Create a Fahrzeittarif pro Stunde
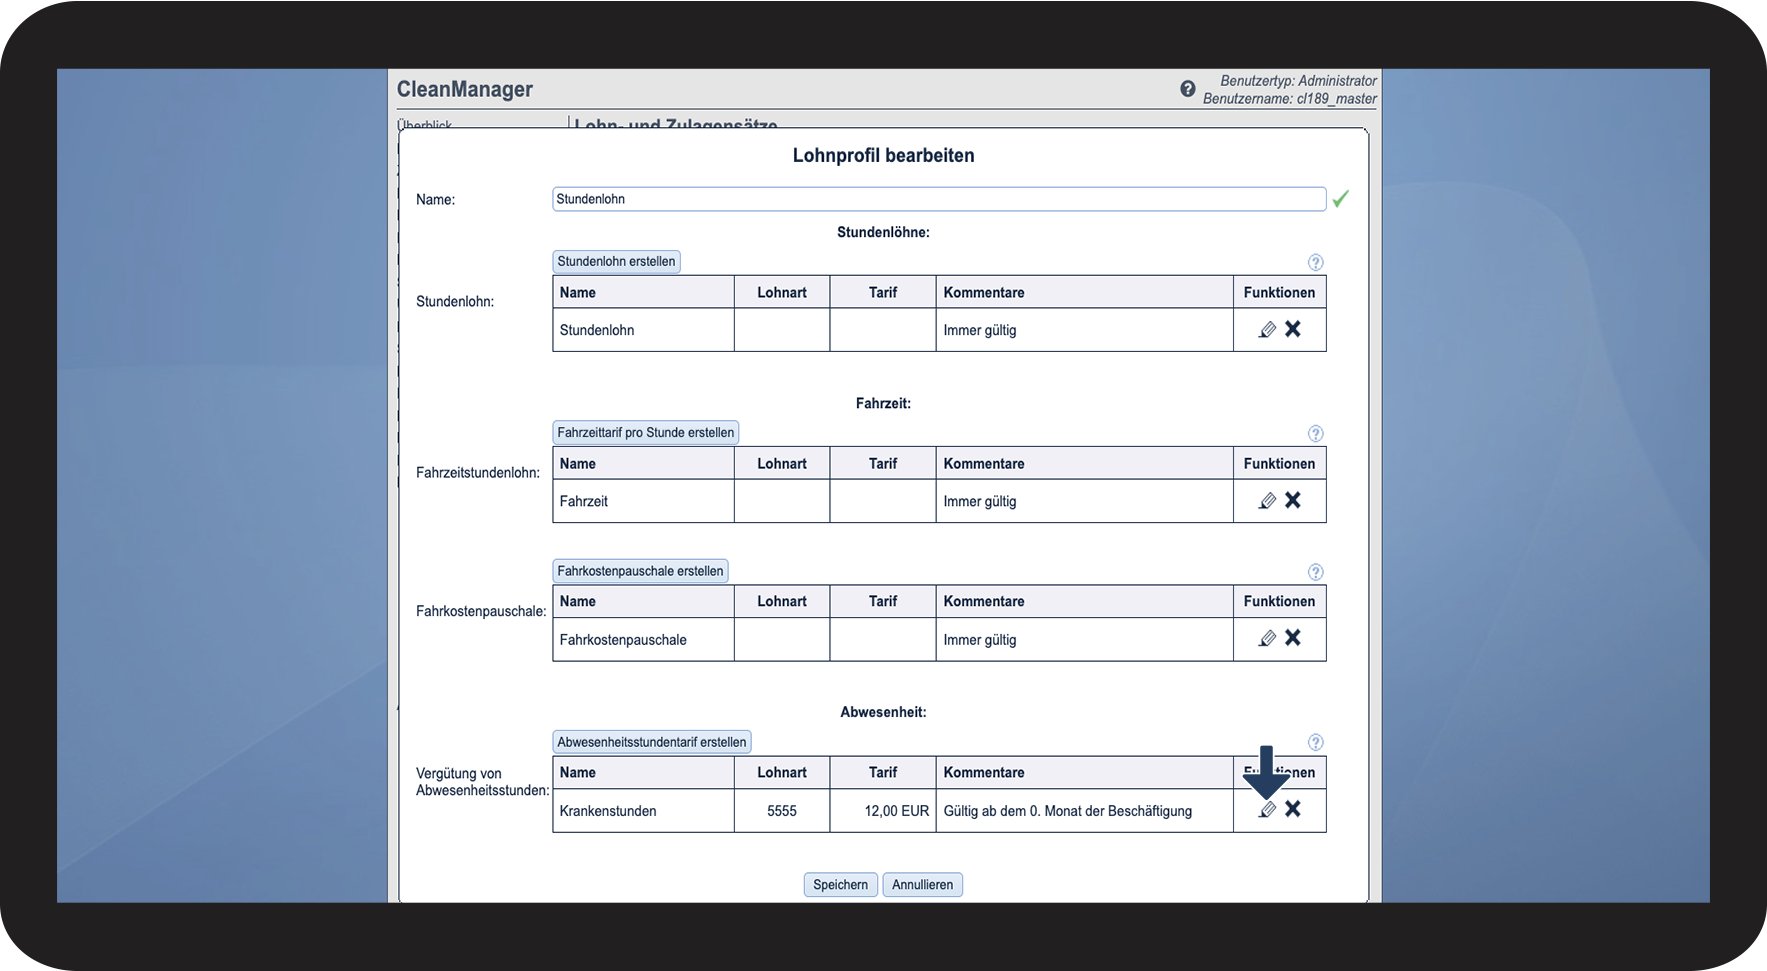1767x971 pixels. tap(646, 432)
